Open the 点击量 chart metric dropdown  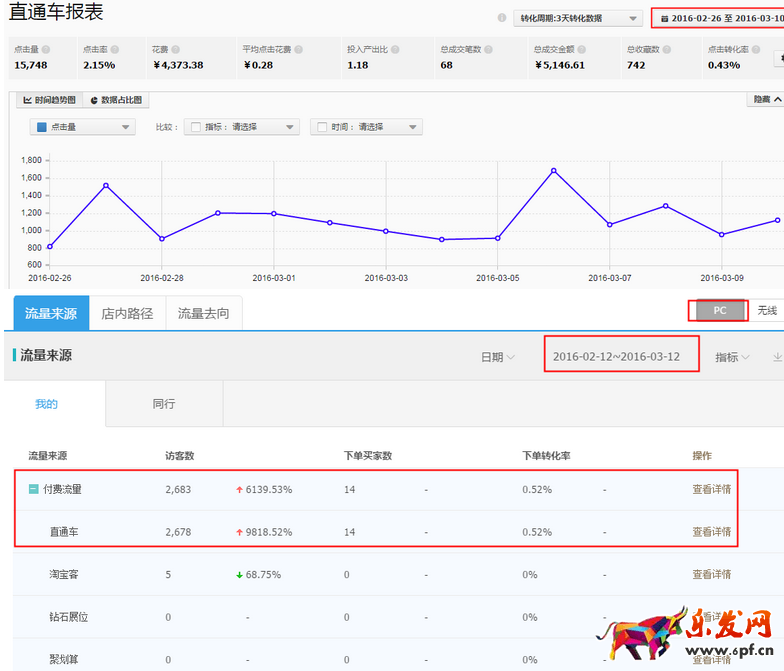(83, 127)
